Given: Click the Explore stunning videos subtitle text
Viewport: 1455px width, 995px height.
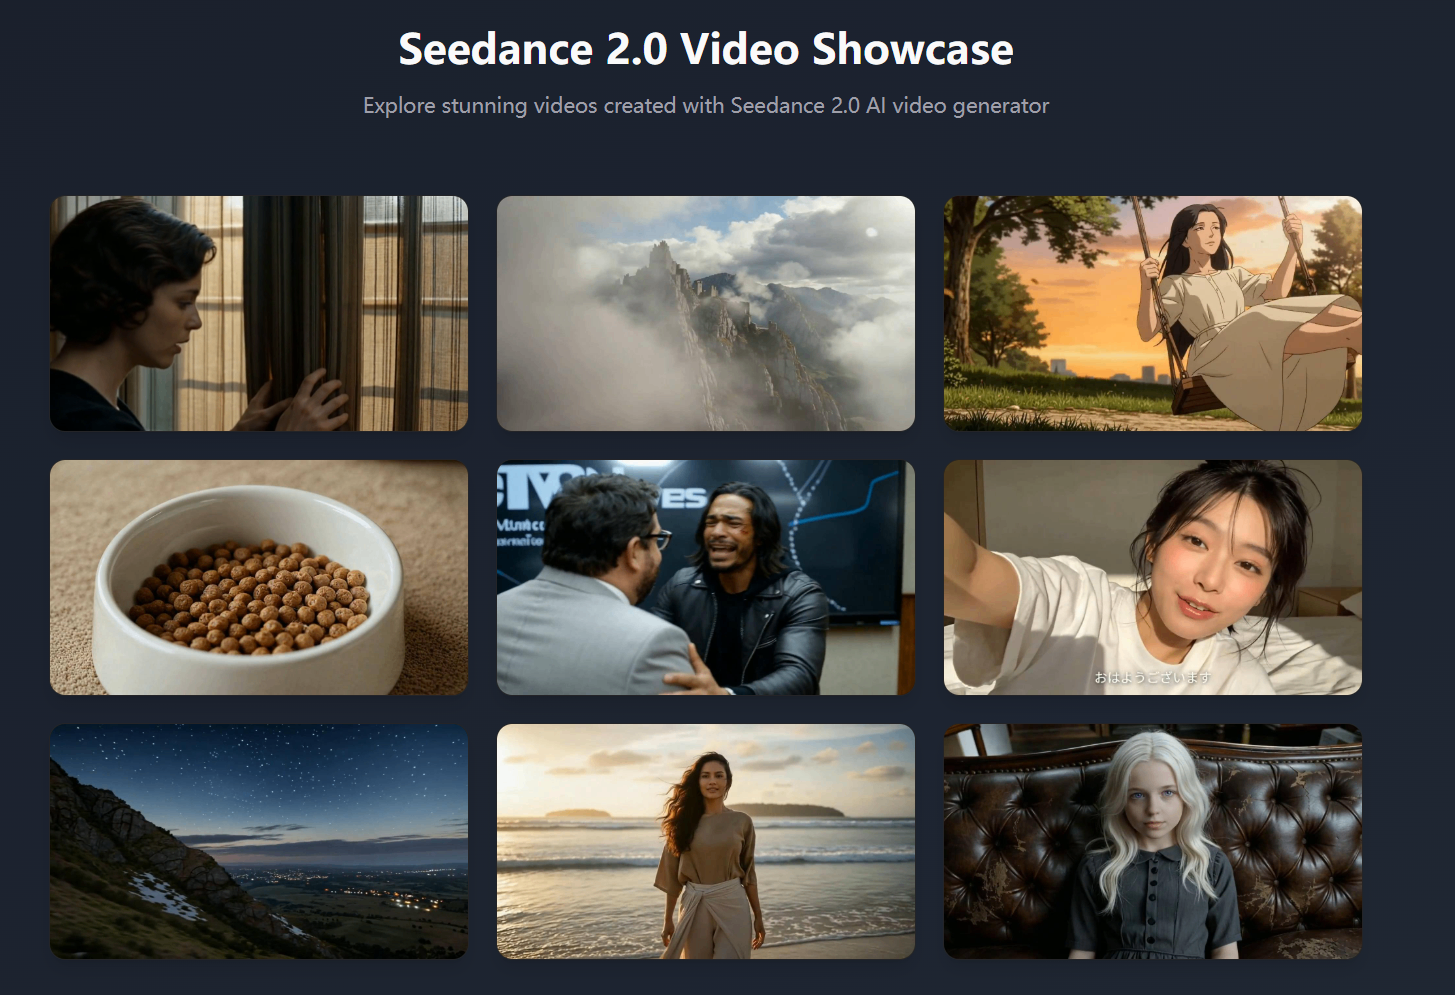Looking at the screenshot, I should (706, 106).
